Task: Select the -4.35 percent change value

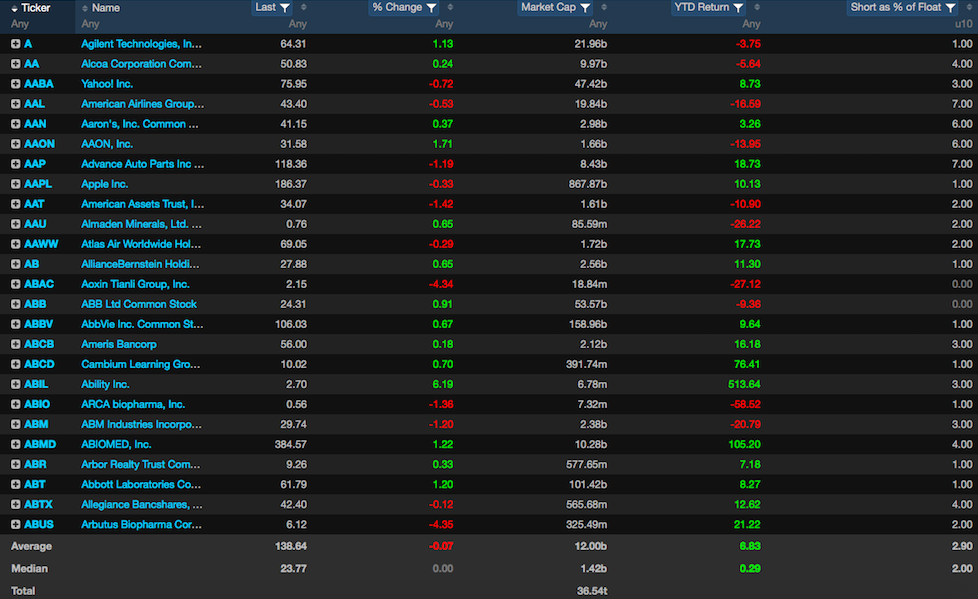Action: 441,524
